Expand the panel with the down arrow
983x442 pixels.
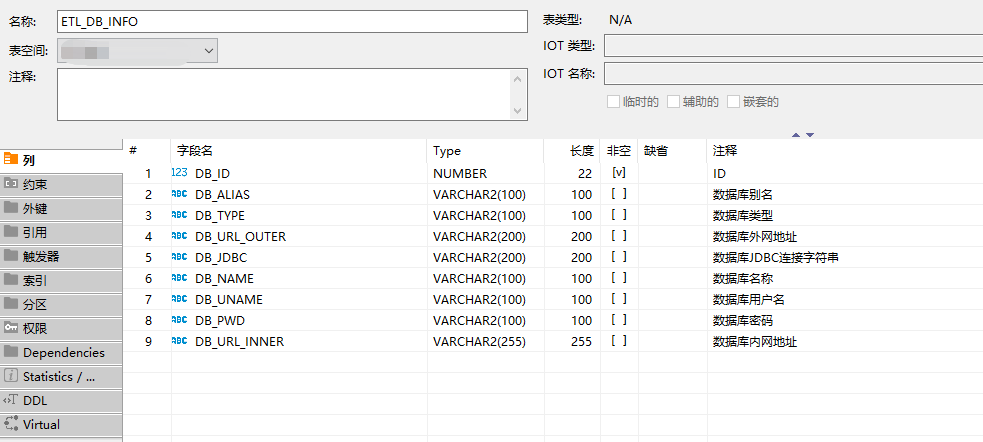[810, 134]
